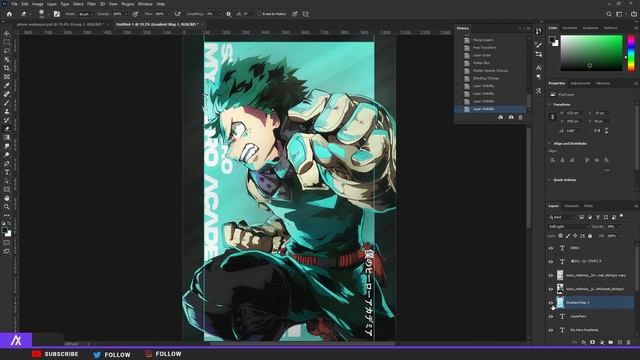
Task: Expand the Quick Actions section
Action: 549,180
